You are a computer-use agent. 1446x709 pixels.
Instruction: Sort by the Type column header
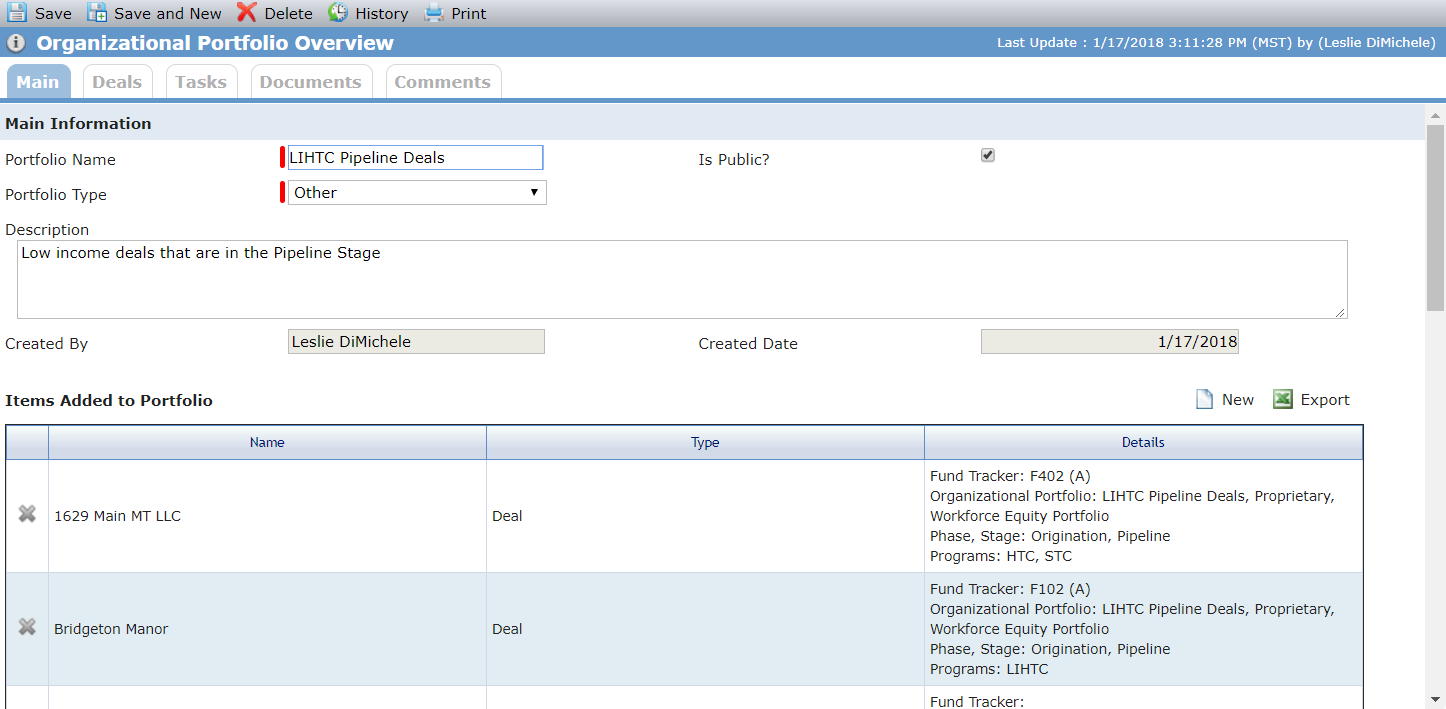click(705, 442)
